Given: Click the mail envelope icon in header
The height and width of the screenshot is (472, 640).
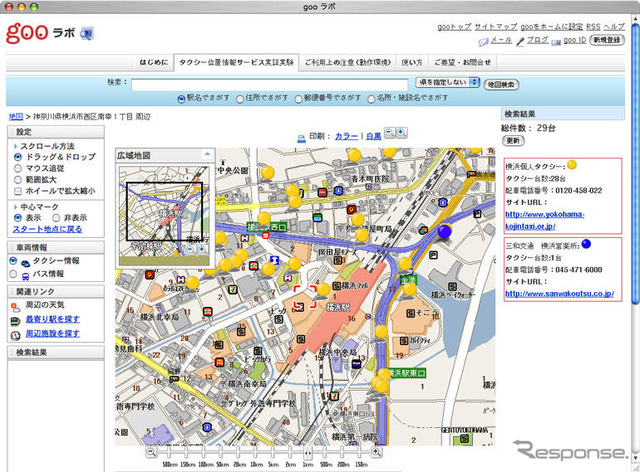Looking at the screenshot, I should 483,42.
